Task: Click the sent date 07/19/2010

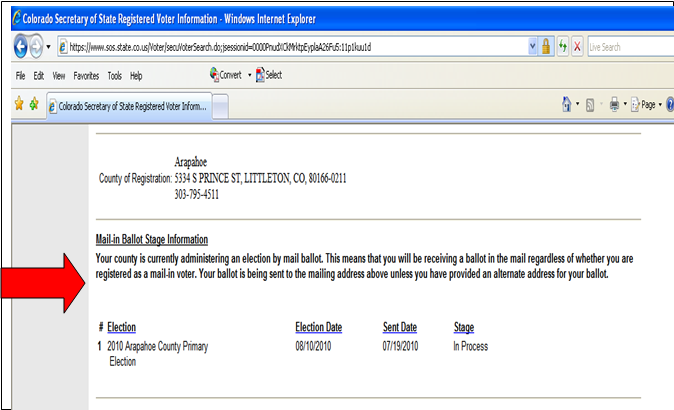Action: [x=400, y=346]
